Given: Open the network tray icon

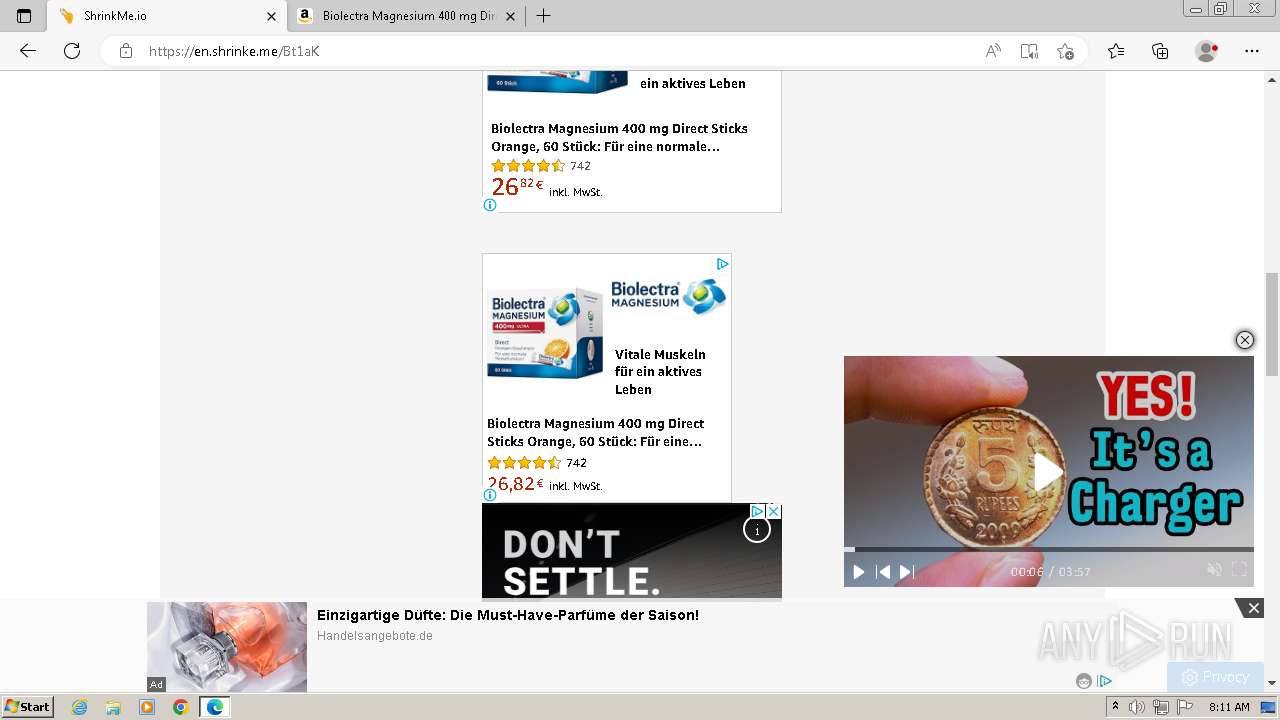Looking at the screenshot, I should pyautogui.click(x=1161, y=707).
